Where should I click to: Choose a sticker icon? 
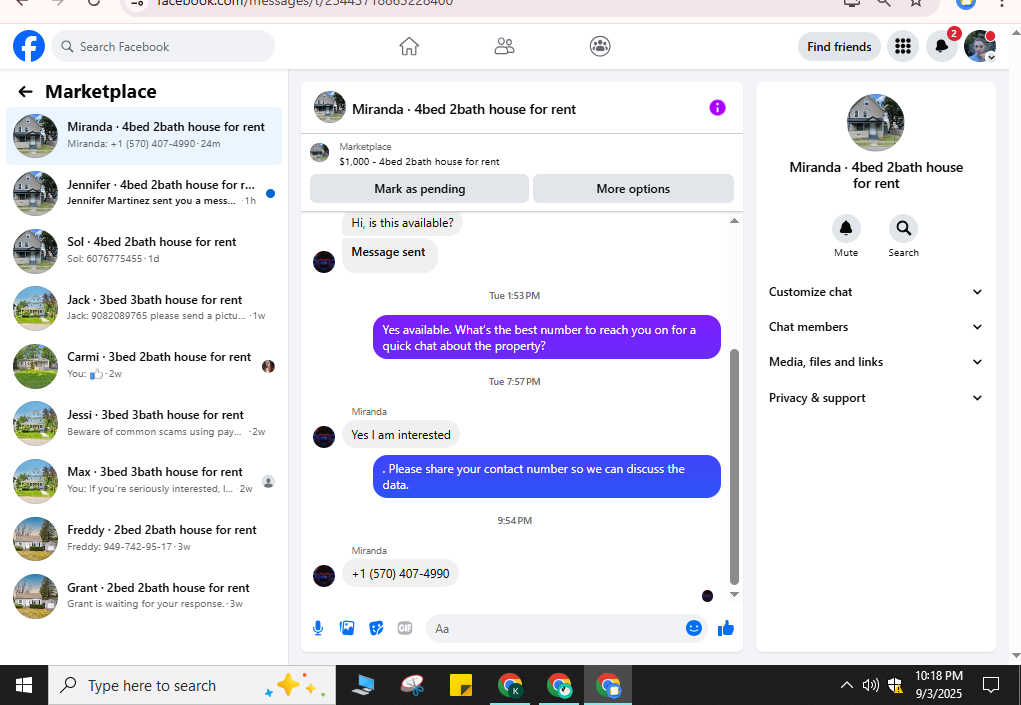tap(376, 628)
